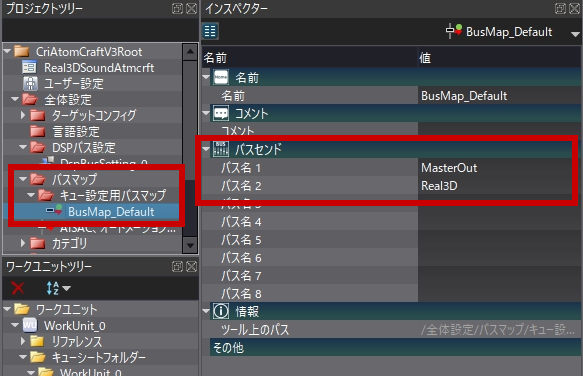583x376 pixels.
Task: Click the 言語設定 folder icon
Action: coord(38,131)
